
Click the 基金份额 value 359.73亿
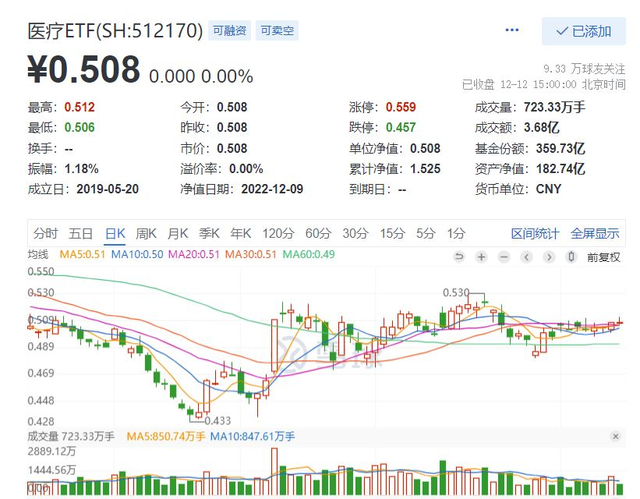tap(560, 148)
